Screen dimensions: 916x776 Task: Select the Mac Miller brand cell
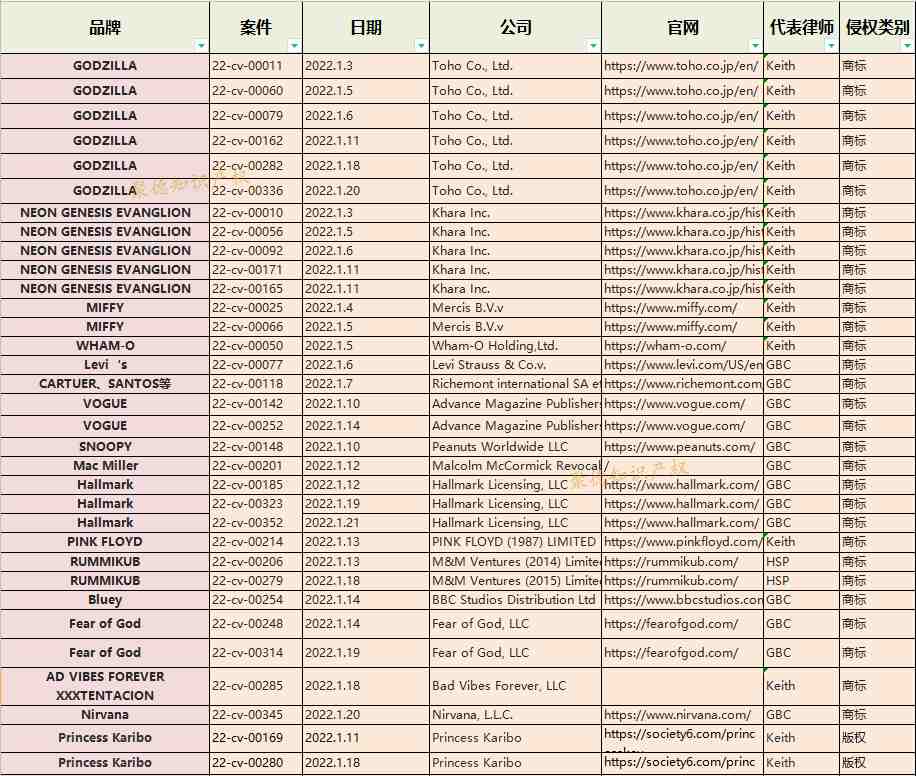(x=105, y=466)
